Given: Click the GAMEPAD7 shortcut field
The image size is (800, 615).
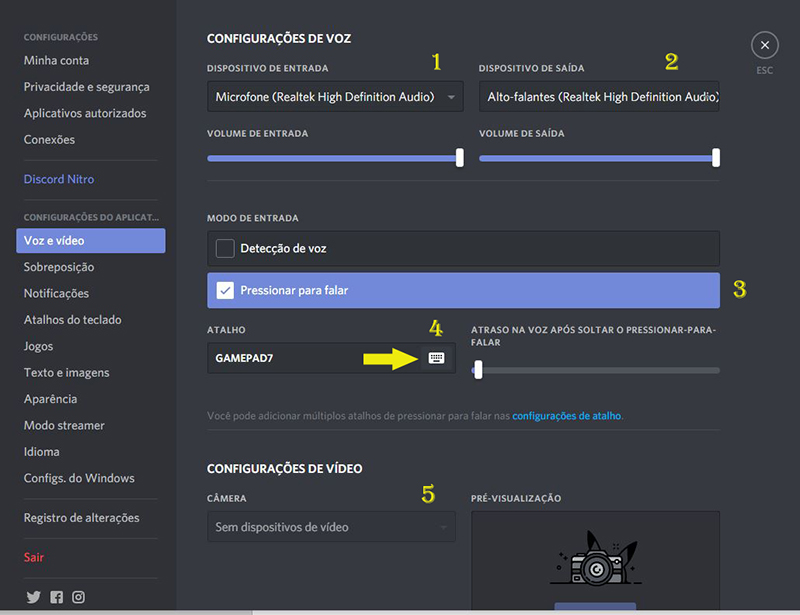Looking at the screenshot, I should (x=331, y=358).
